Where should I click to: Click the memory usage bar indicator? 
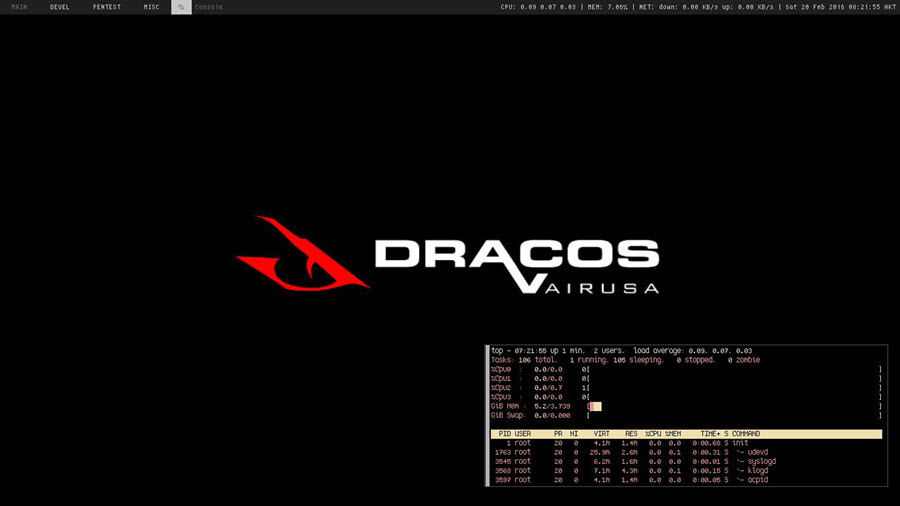coord(595,406)
